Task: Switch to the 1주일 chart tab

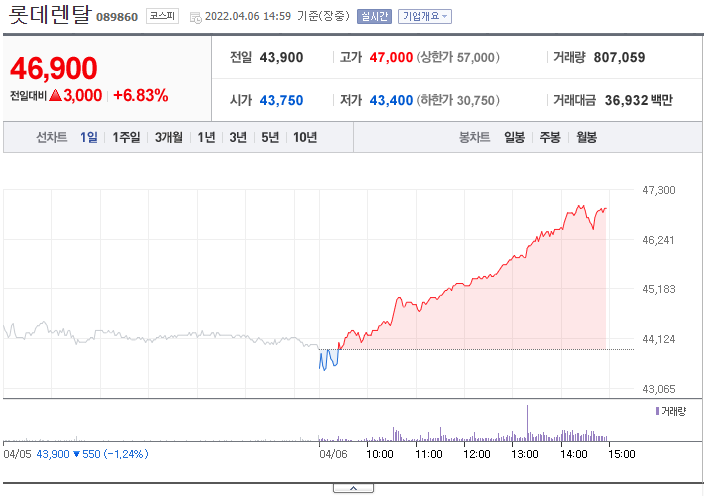Action: click(126, 137)
